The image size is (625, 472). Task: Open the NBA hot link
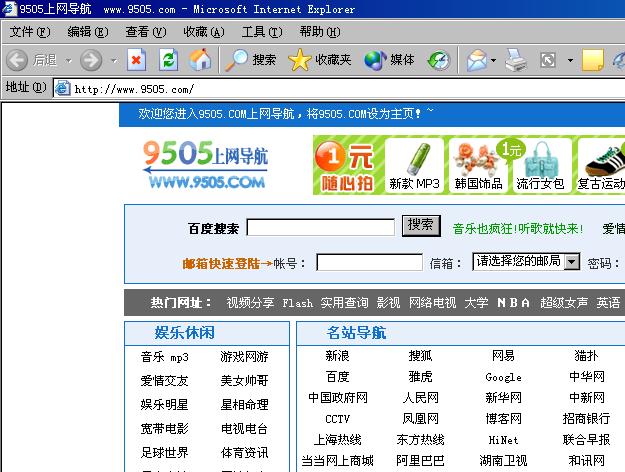click(513, 303)
